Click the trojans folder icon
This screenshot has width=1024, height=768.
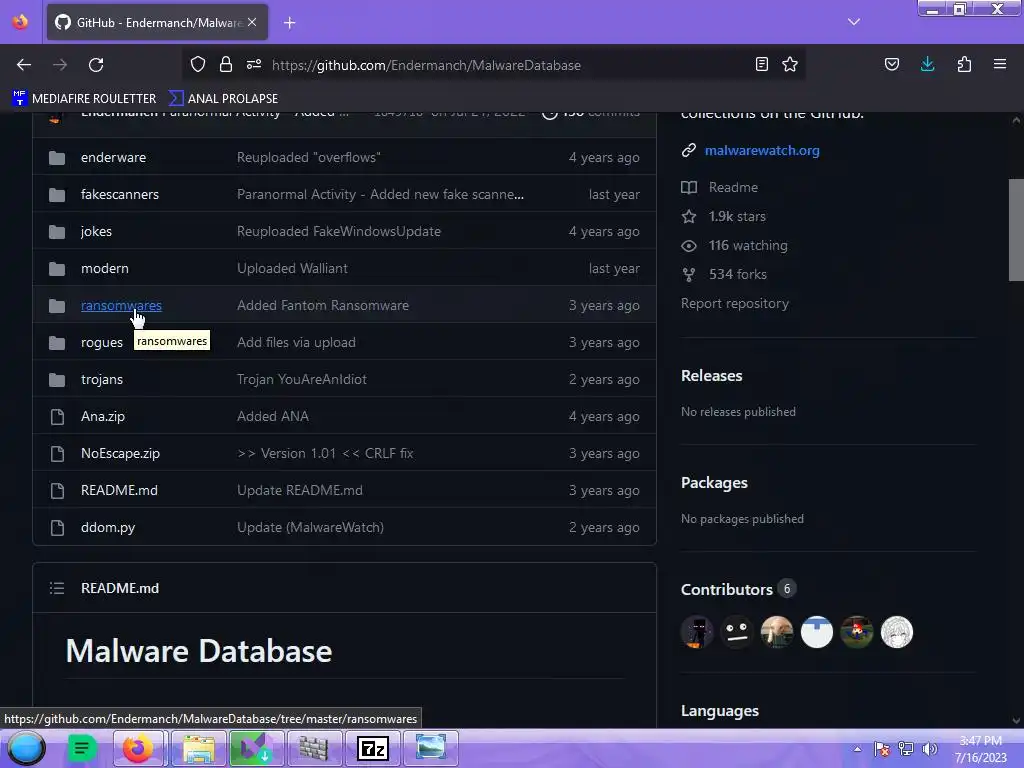(57, 379)
